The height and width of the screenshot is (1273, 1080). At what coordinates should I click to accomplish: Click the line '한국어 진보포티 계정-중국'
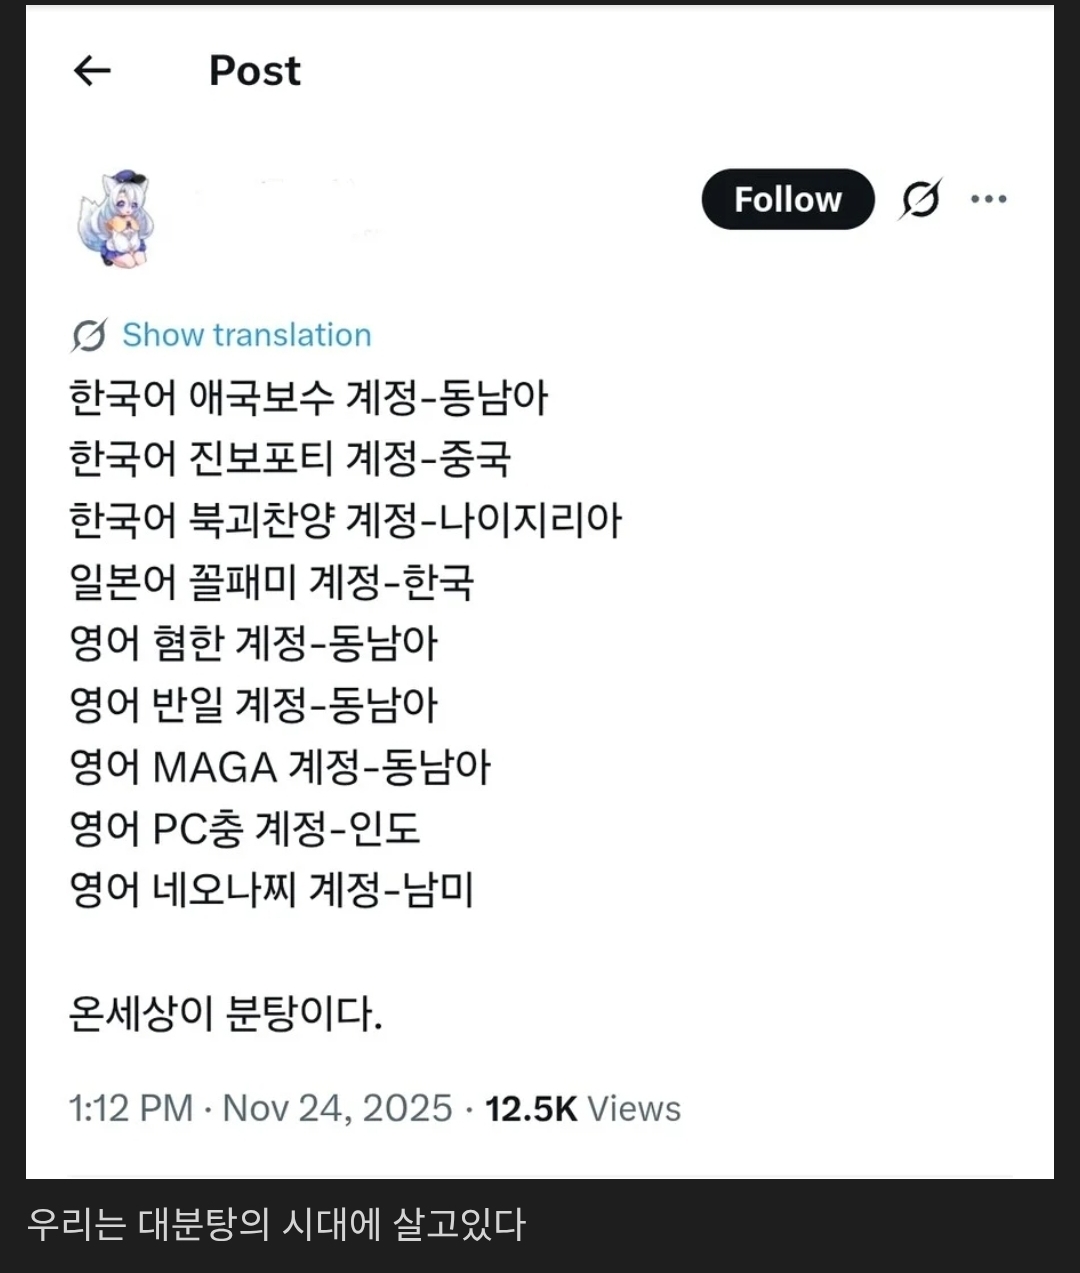pyautogui.click(x=290, y=459)
